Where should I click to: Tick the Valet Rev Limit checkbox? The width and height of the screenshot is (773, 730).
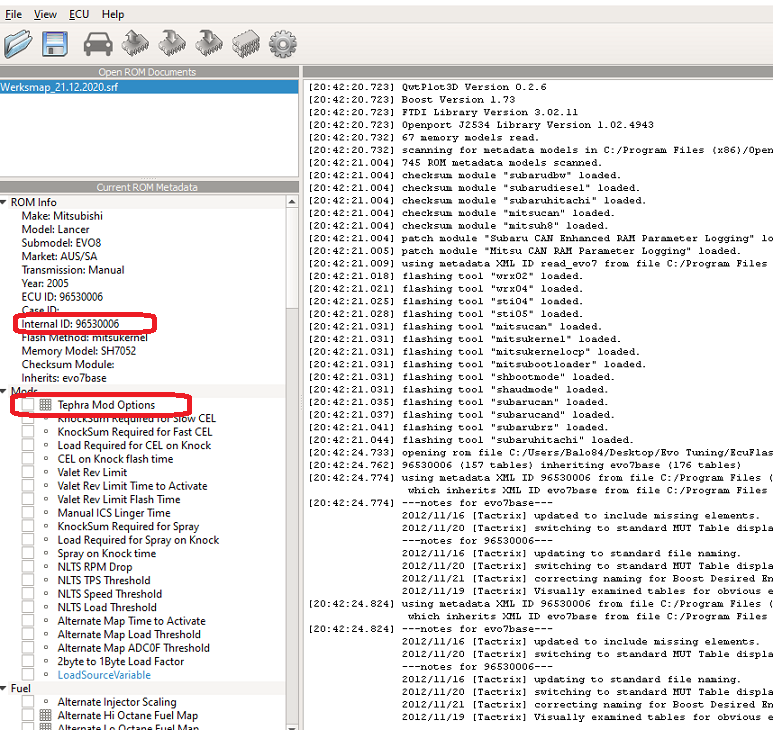(27, 473)
